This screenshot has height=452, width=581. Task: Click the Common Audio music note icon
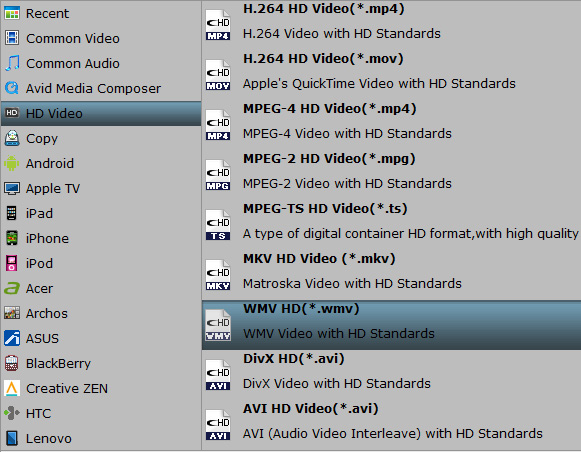[12, 63]
